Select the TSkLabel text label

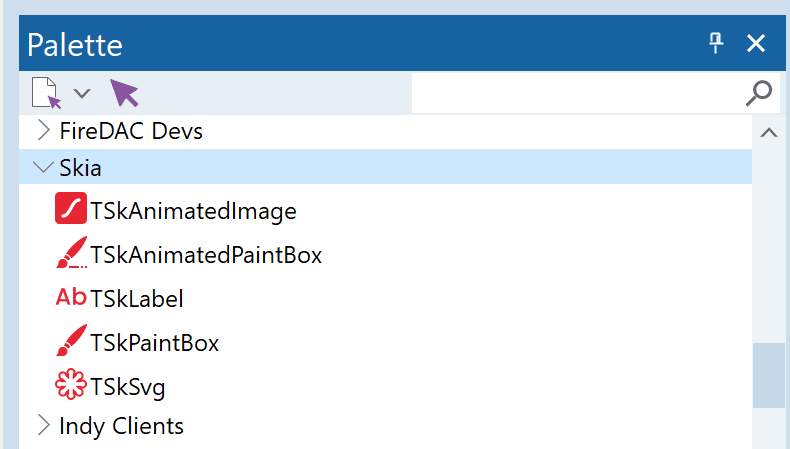click(137, 299)
